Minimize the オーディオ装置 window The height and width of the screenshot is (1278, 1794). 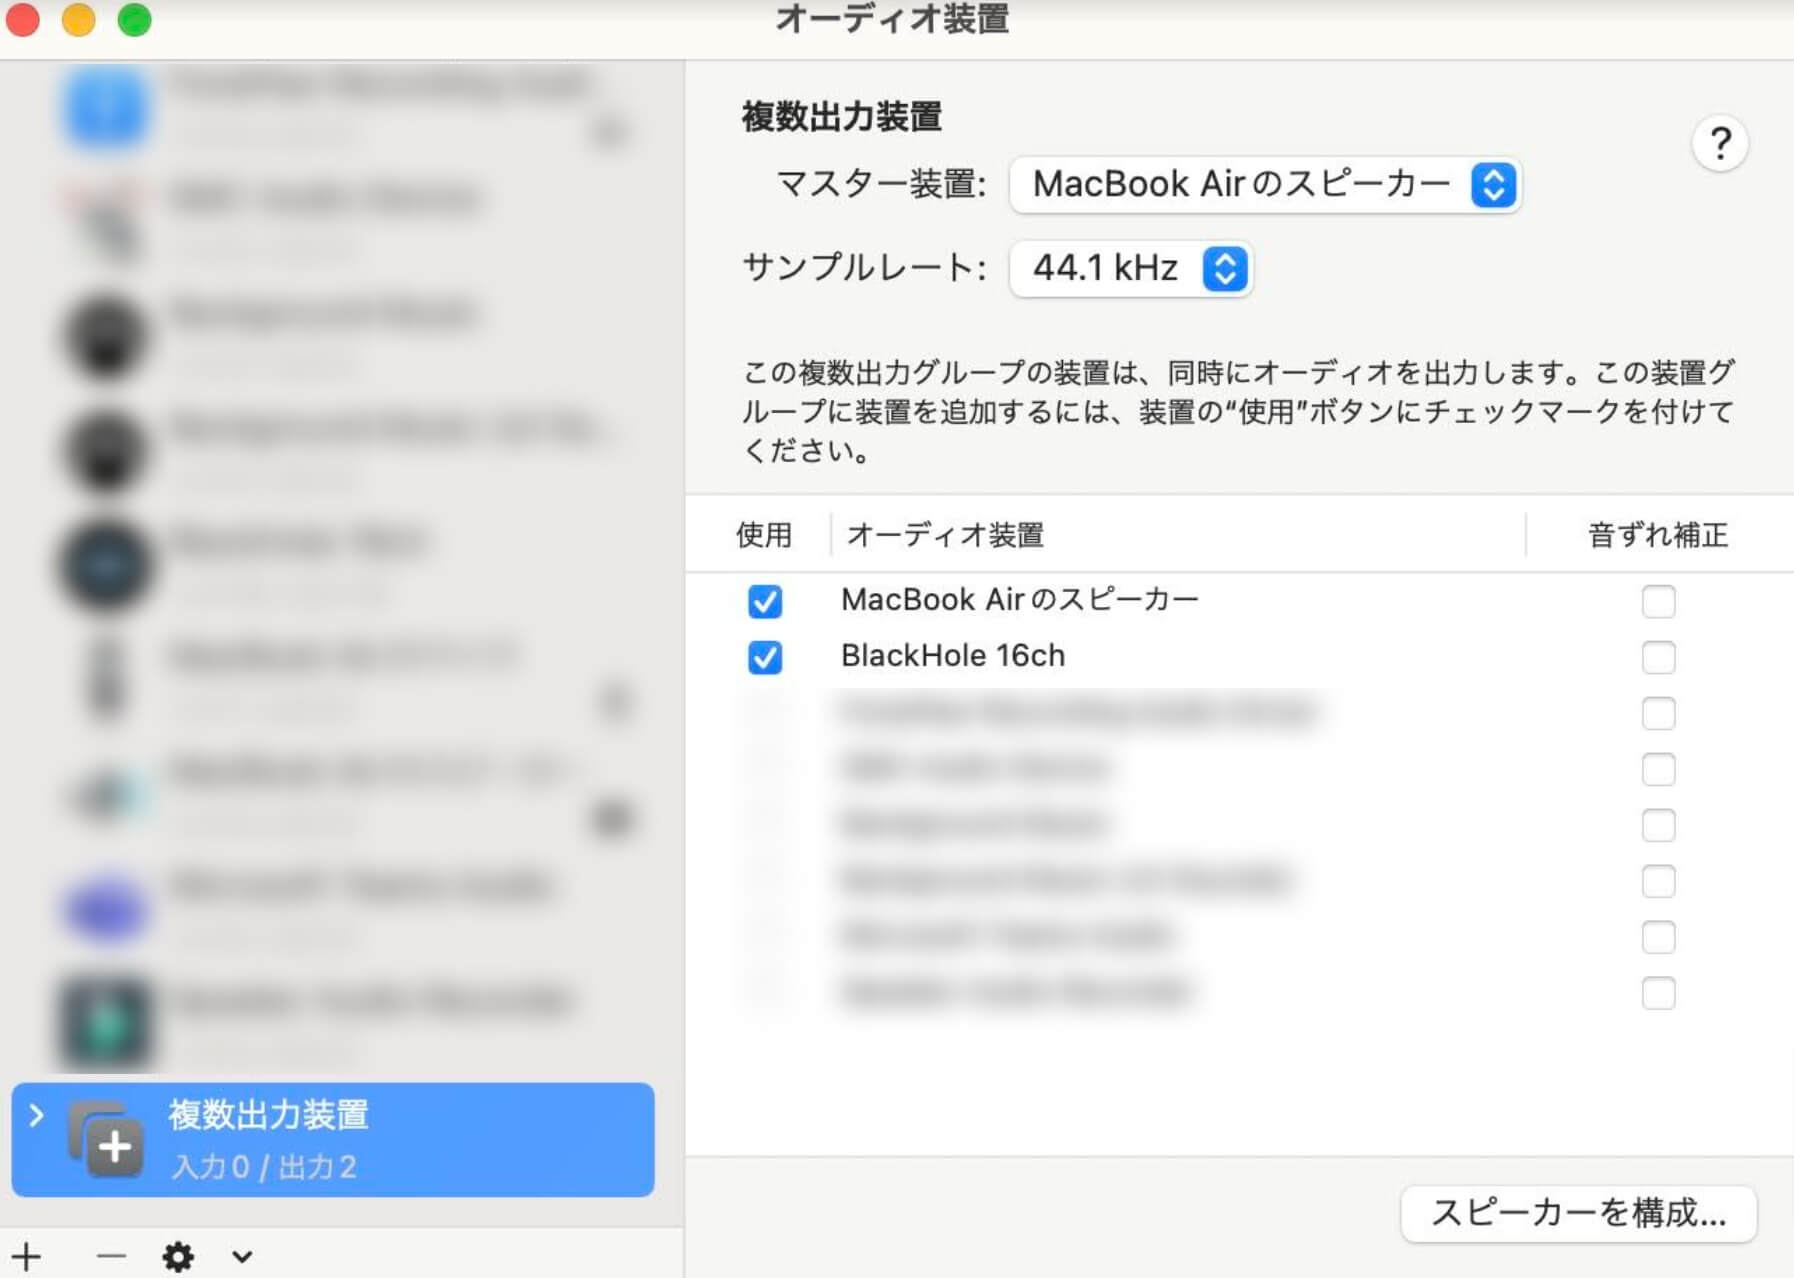tap(79, 19)
